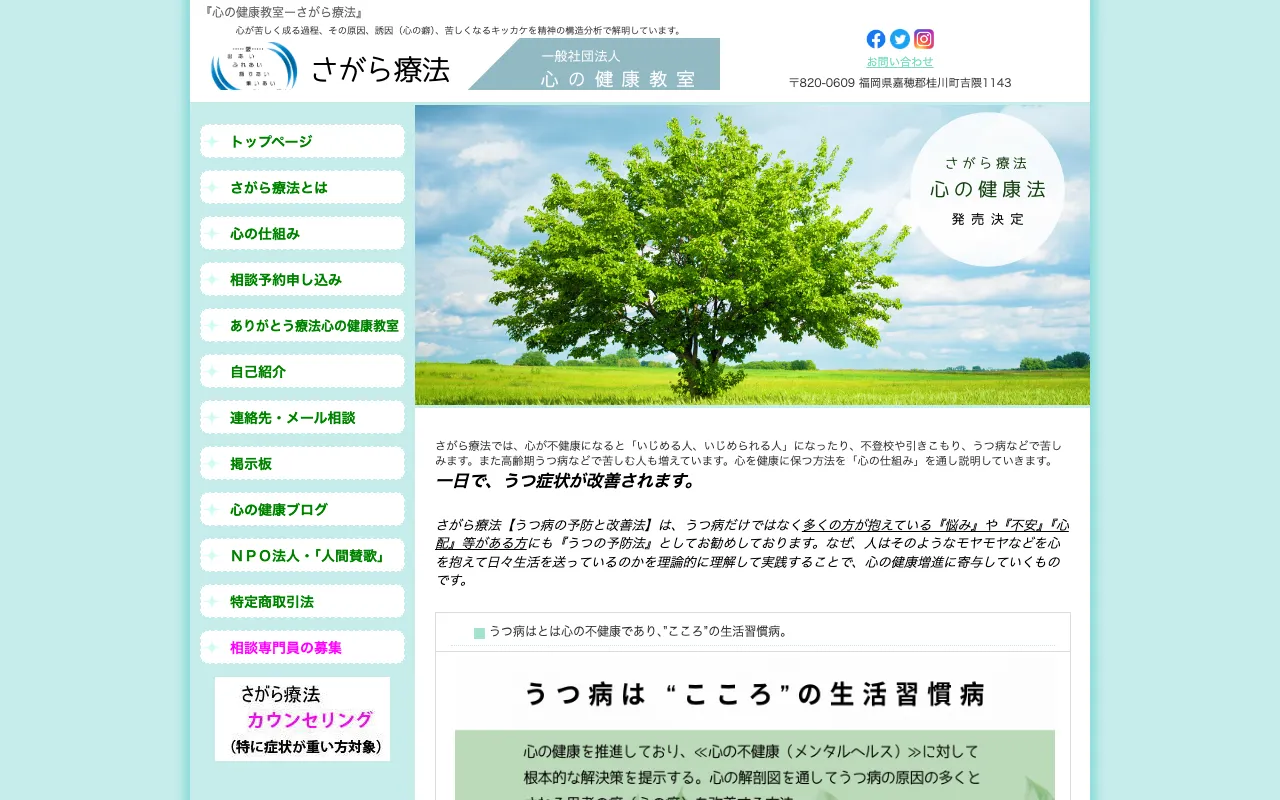
Task: Open ＮＰＯ法人・「人間賛歌」 menu item
Action: click(x=302, y=555)
